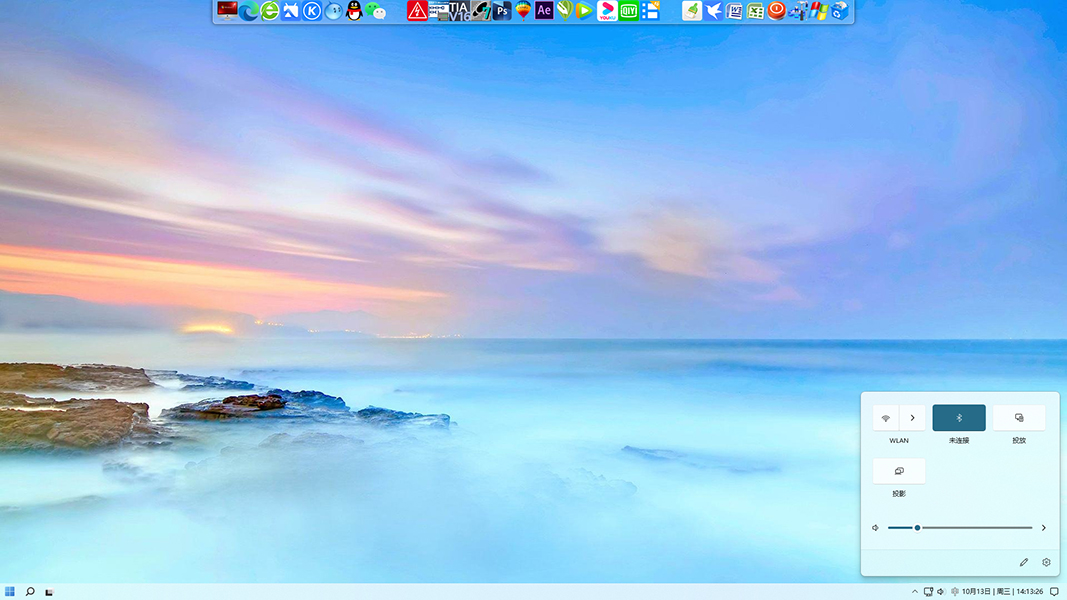Open After Effects from the dock

tap(544, 11)
